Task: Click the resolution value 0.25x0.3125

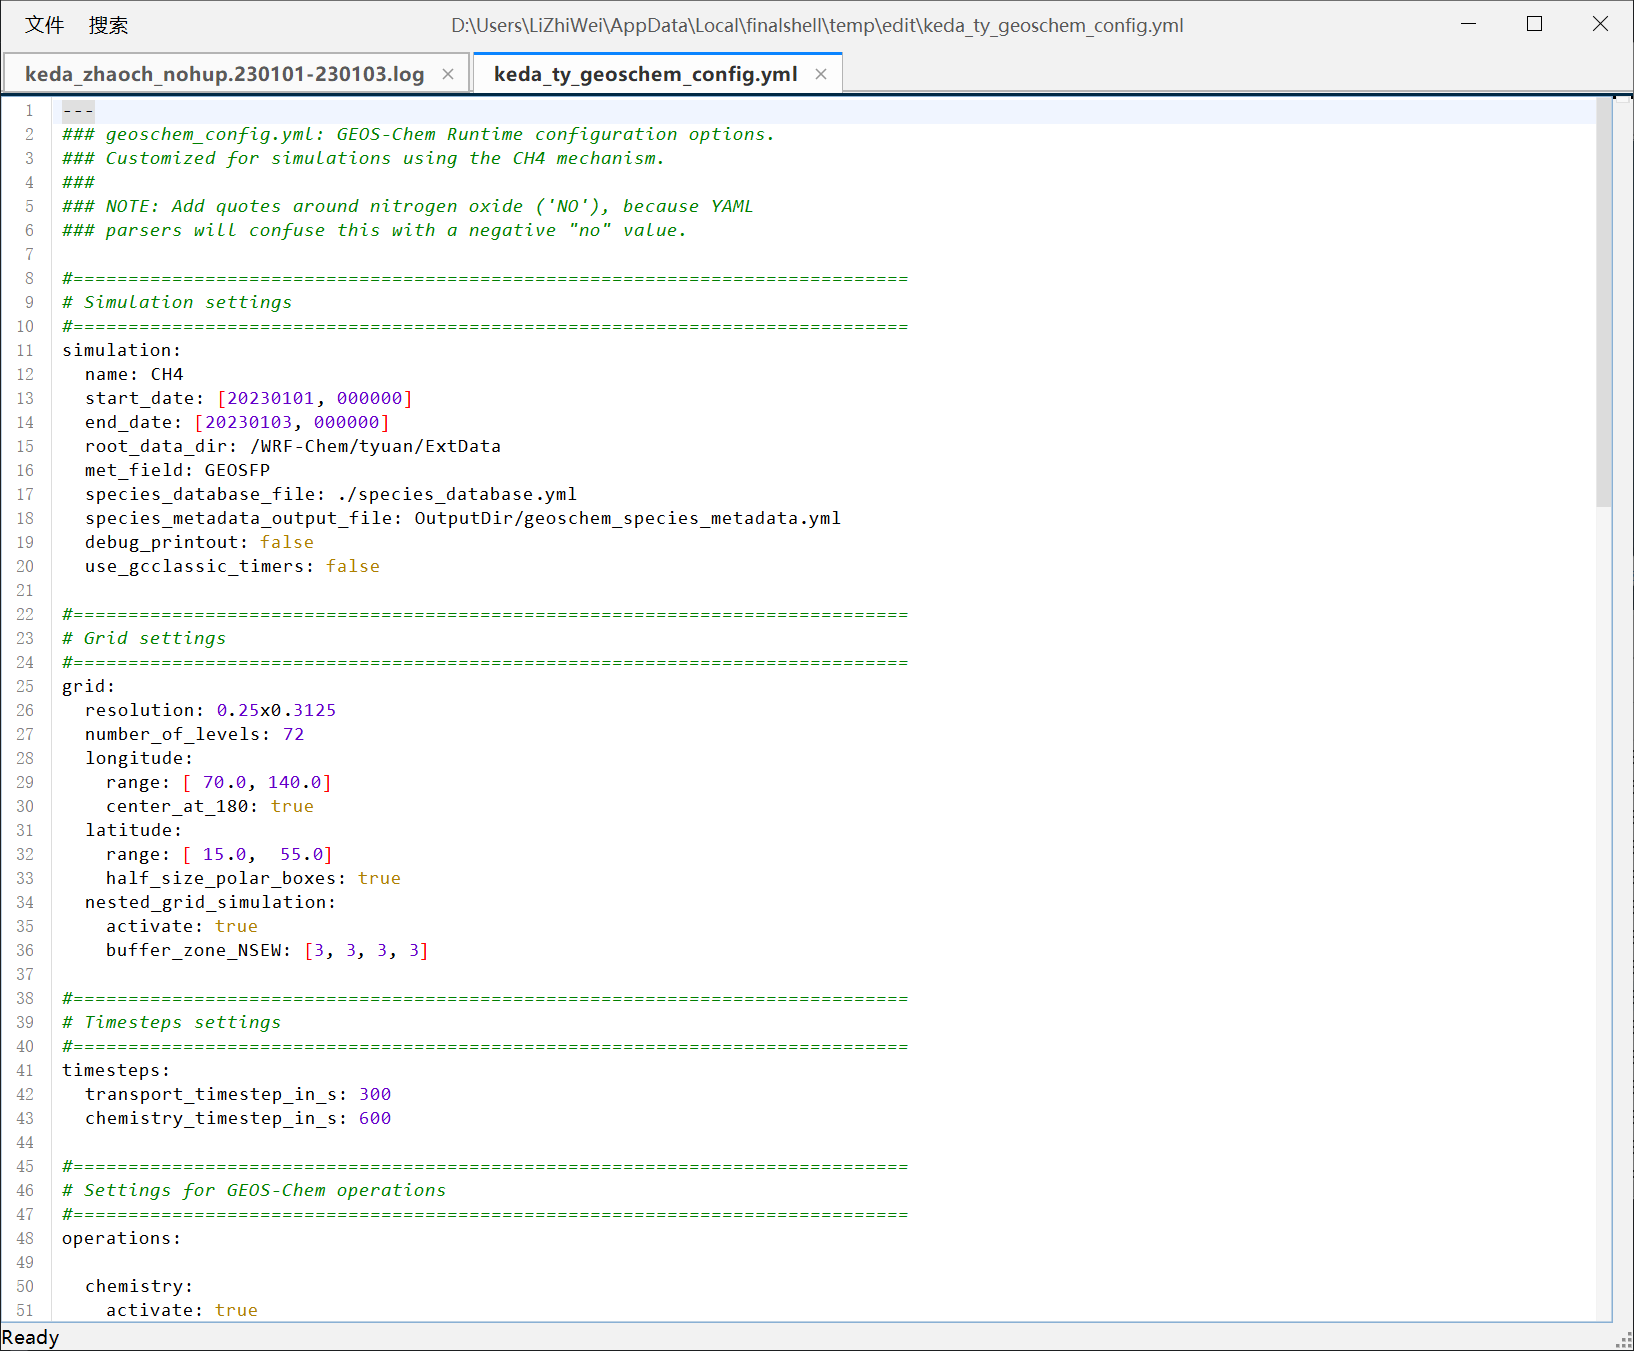Action: [x=275, y=710]
